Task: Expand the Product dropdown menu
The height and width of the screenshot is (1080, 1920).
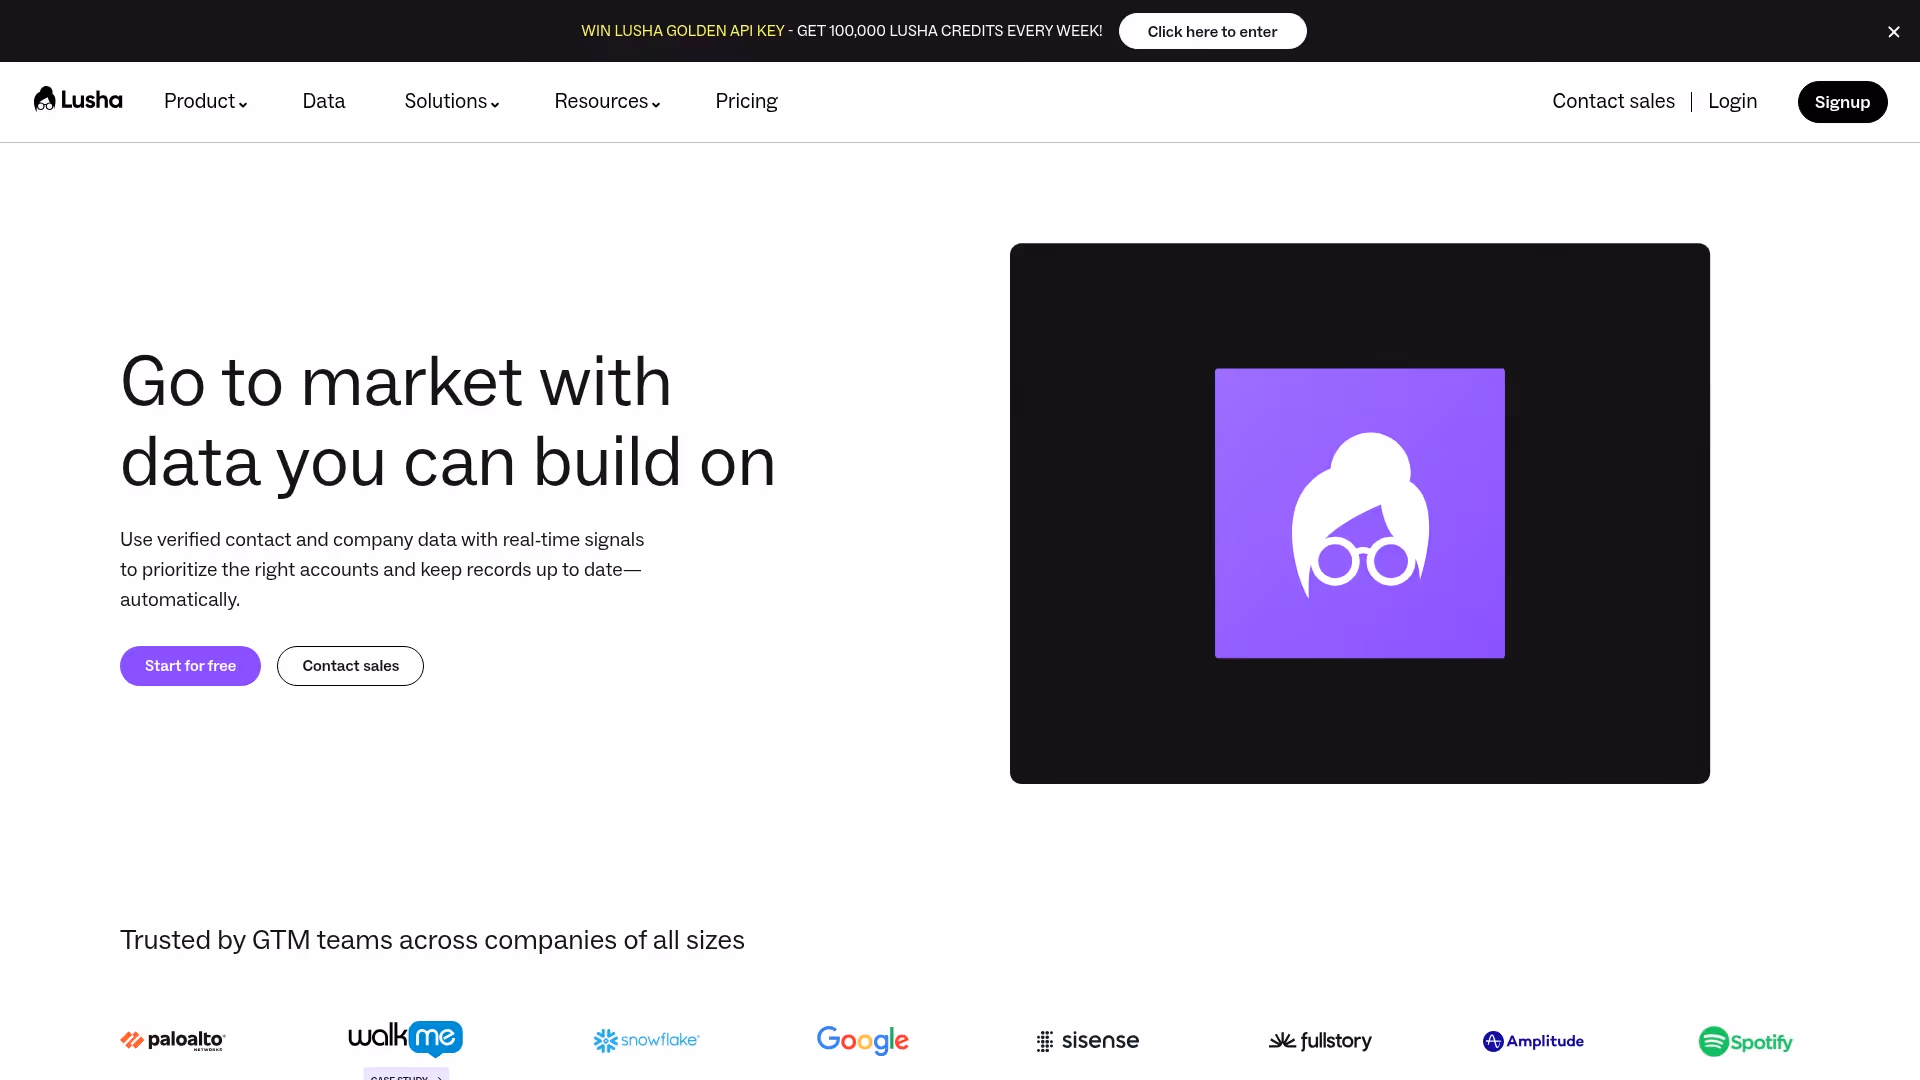Action: (205, 101)
